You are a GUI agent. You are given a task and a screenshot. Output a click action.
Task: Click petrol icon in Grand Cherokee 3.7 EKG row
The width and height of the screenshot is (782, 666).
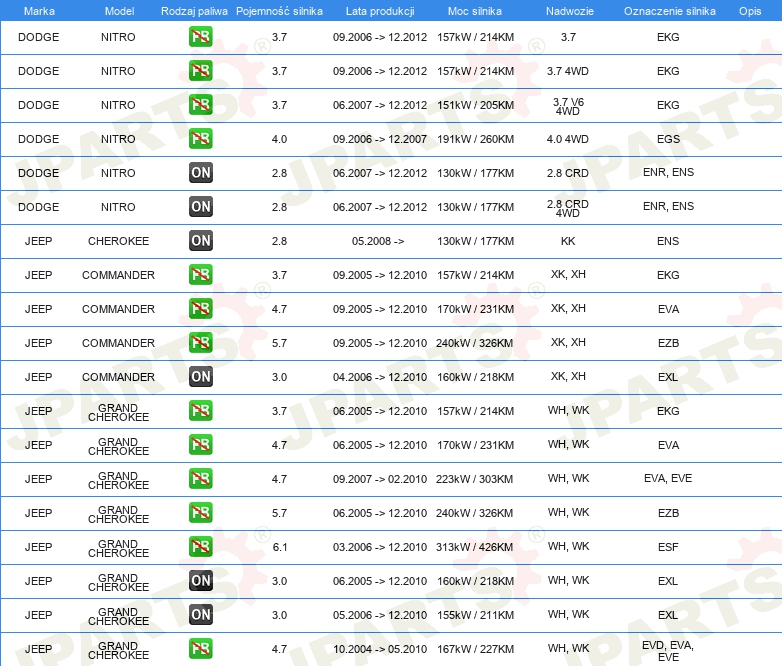tap(200, 411)
